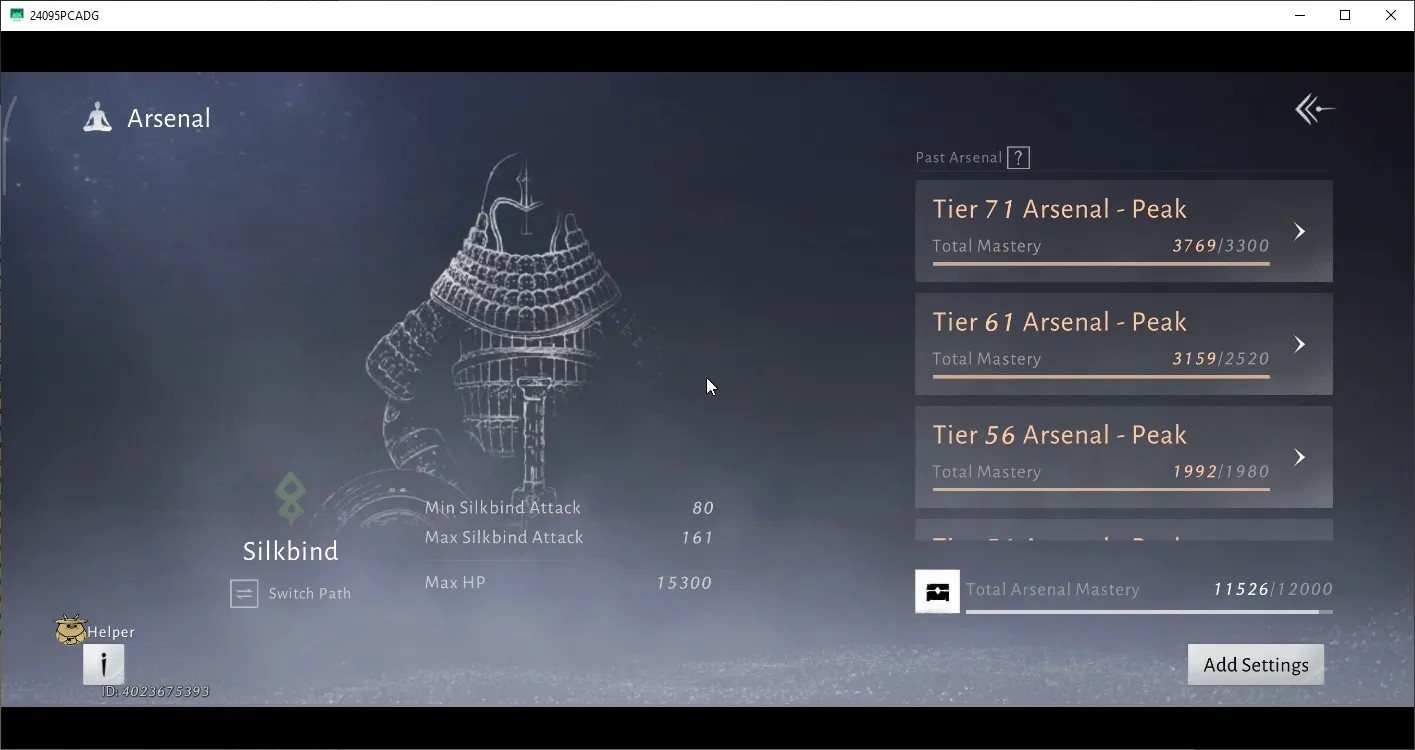Click the Max Silkbind Attack value 161
This screenshot has width=1415, height=750.
coord(697,538)
